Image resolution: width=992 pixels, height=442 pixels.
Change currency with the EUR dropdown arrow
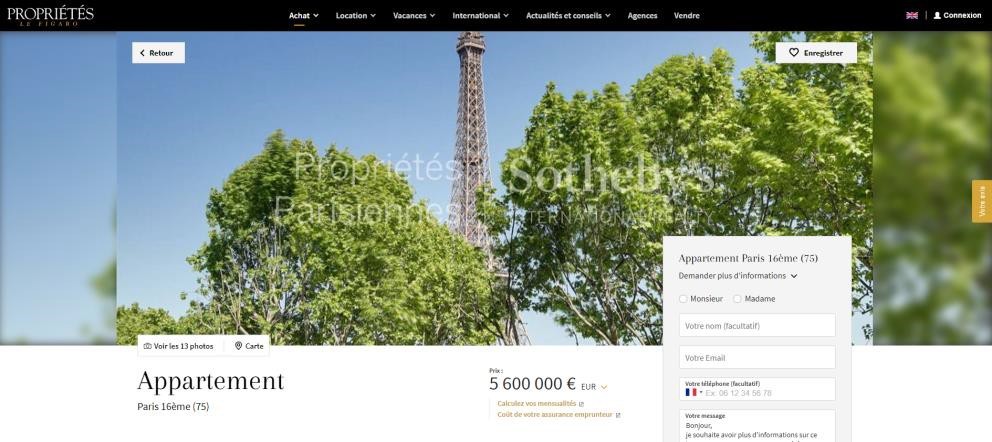[604, 387]
